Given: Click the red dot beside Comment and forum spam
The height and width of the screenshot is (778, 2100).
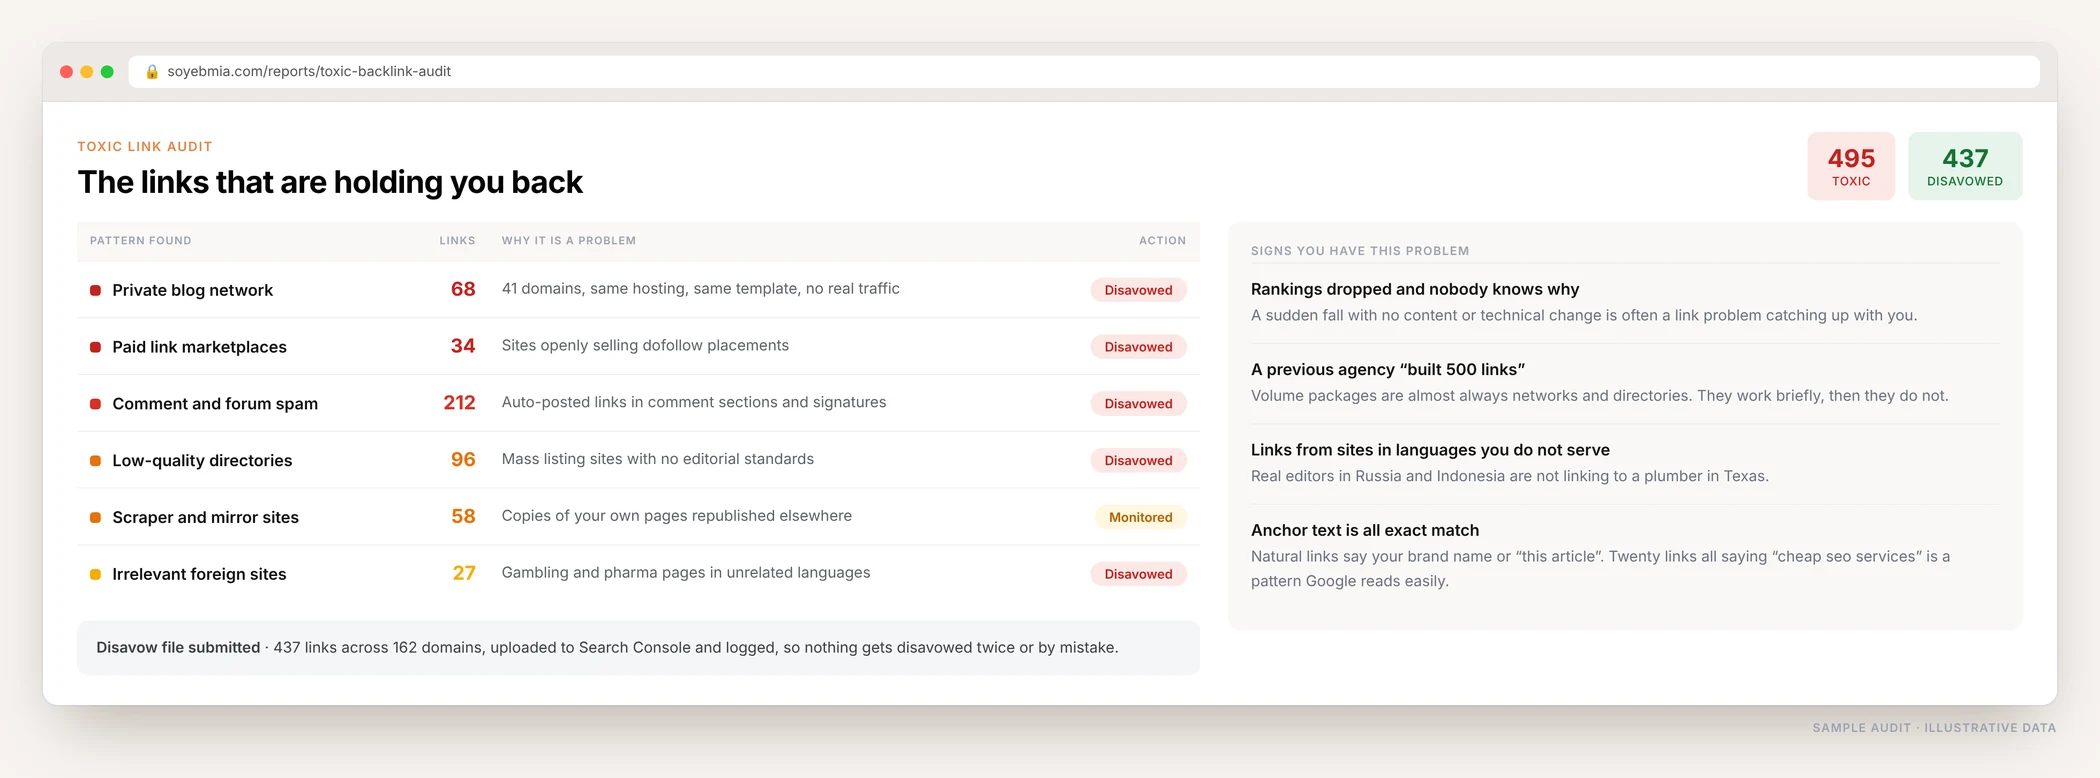Looking at the screenshot, I should tap(95, 404).
